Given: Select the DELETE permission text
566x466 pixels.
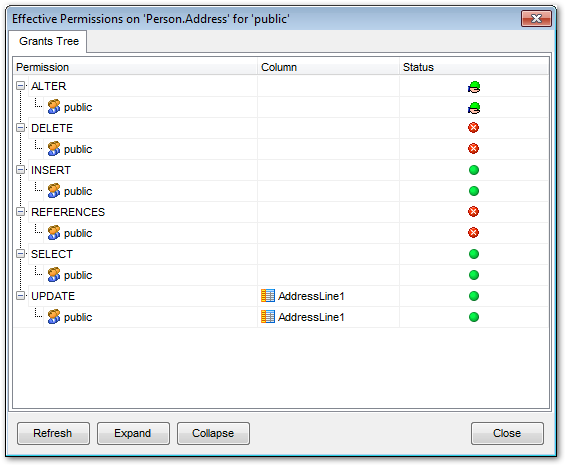Looking at the screenshot, I should tap(52, 128).
